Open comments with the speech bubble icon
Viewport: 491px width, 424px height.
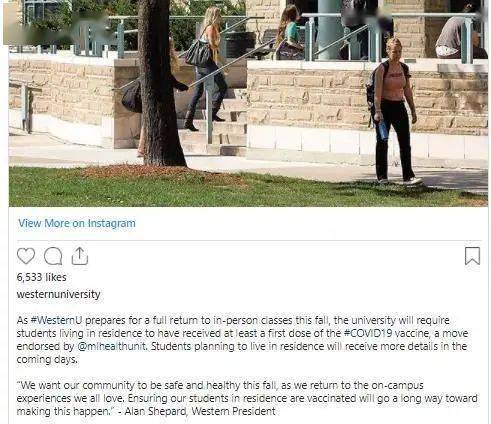click(x=53, y=256)
